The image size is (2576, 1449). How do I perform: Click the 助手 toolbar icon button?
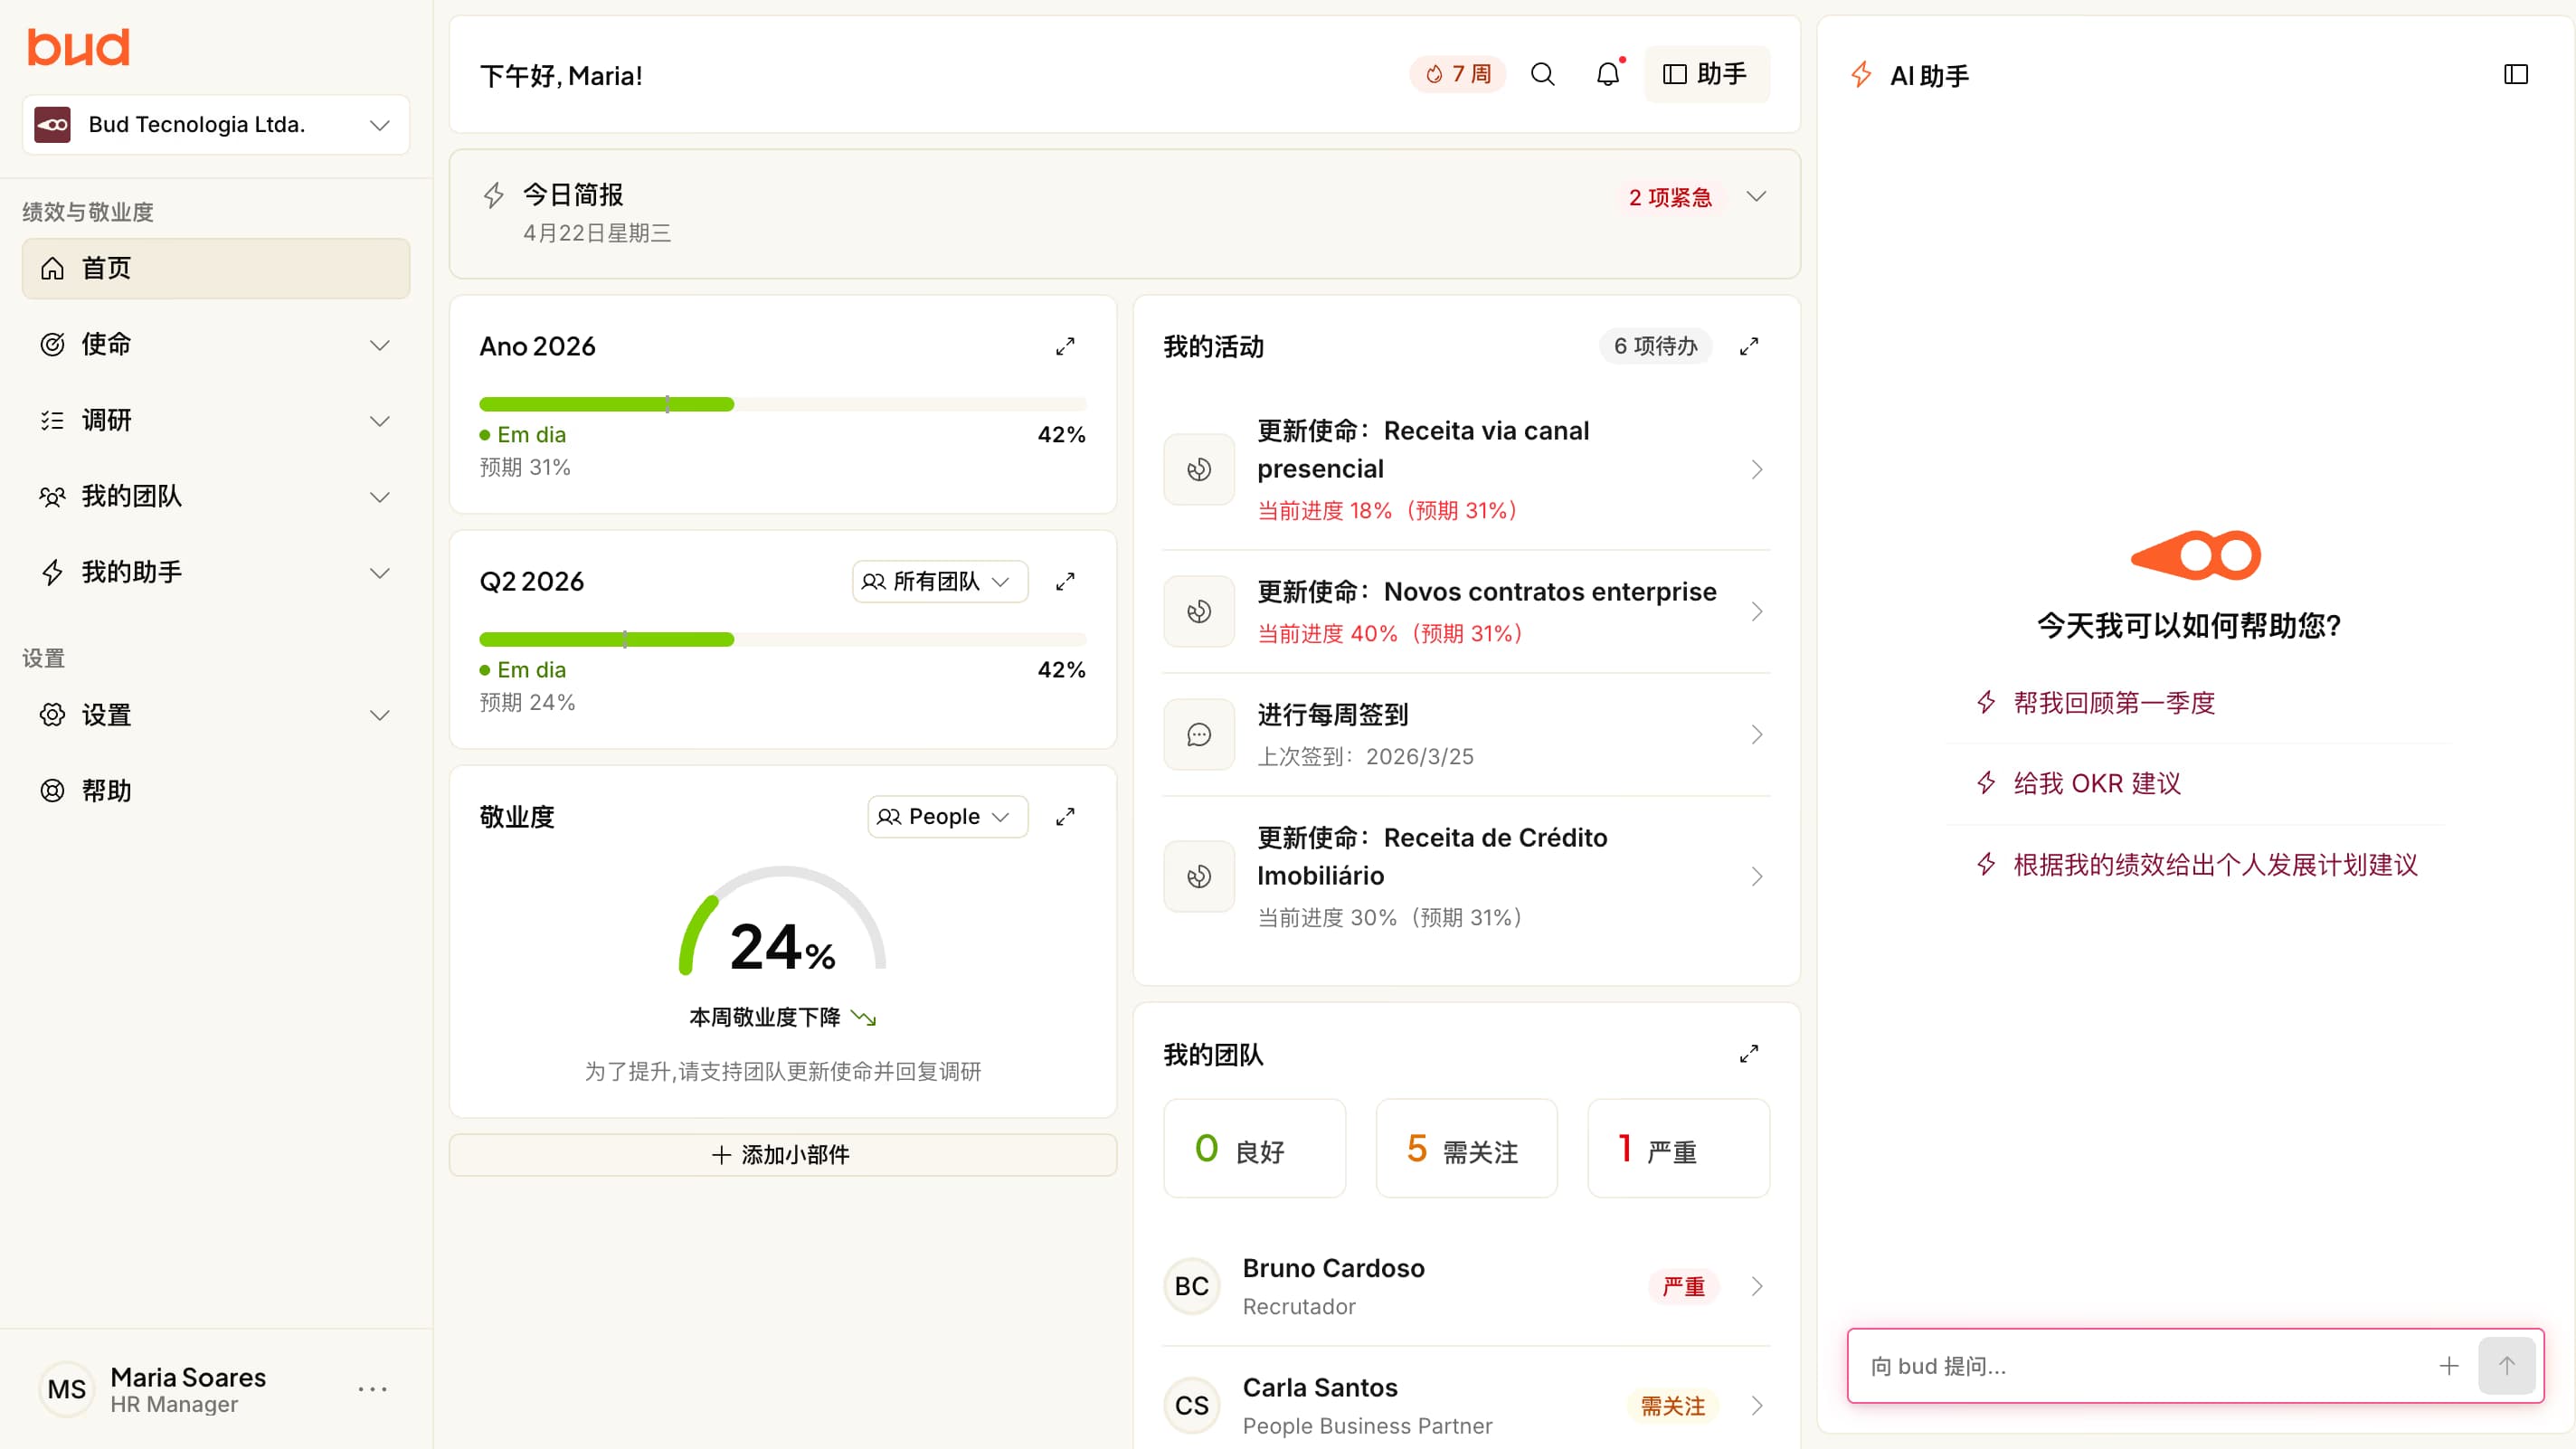point(1707,74)
